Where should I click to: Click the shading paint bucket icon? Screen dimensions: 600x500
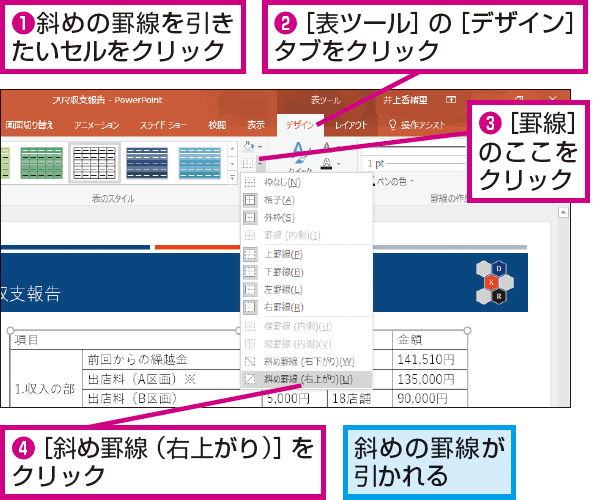pos(248,146)
